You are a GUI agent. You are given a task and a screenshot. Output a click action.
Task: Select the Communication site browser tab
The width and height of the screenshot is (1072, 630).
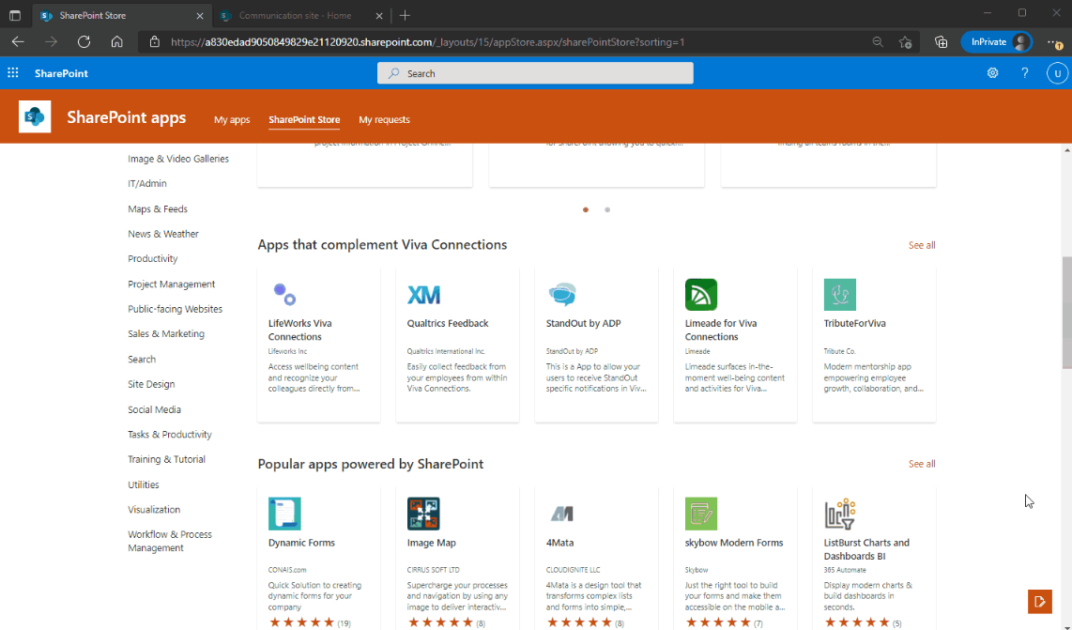(295, 16)
